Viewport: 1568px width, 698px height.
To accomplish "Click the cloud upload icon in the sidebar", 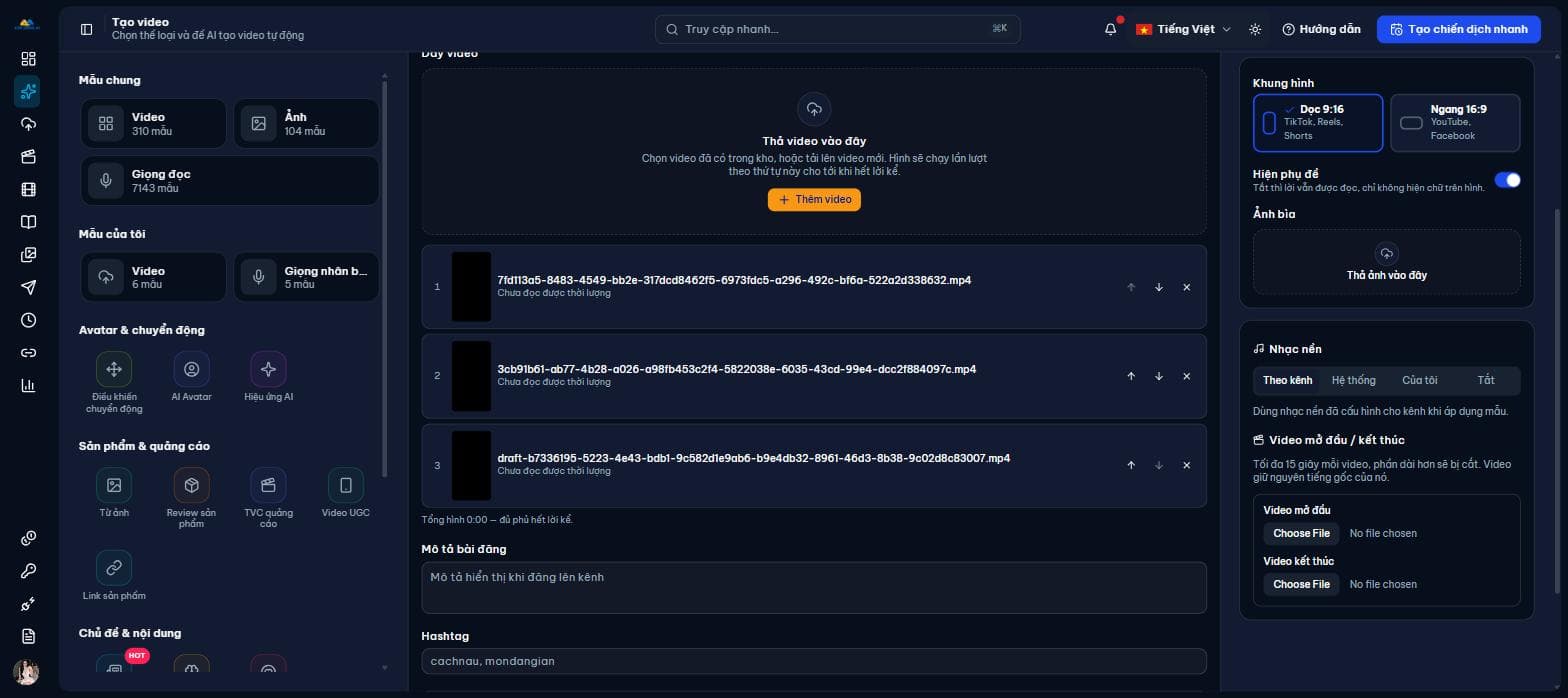I will 28,124.
